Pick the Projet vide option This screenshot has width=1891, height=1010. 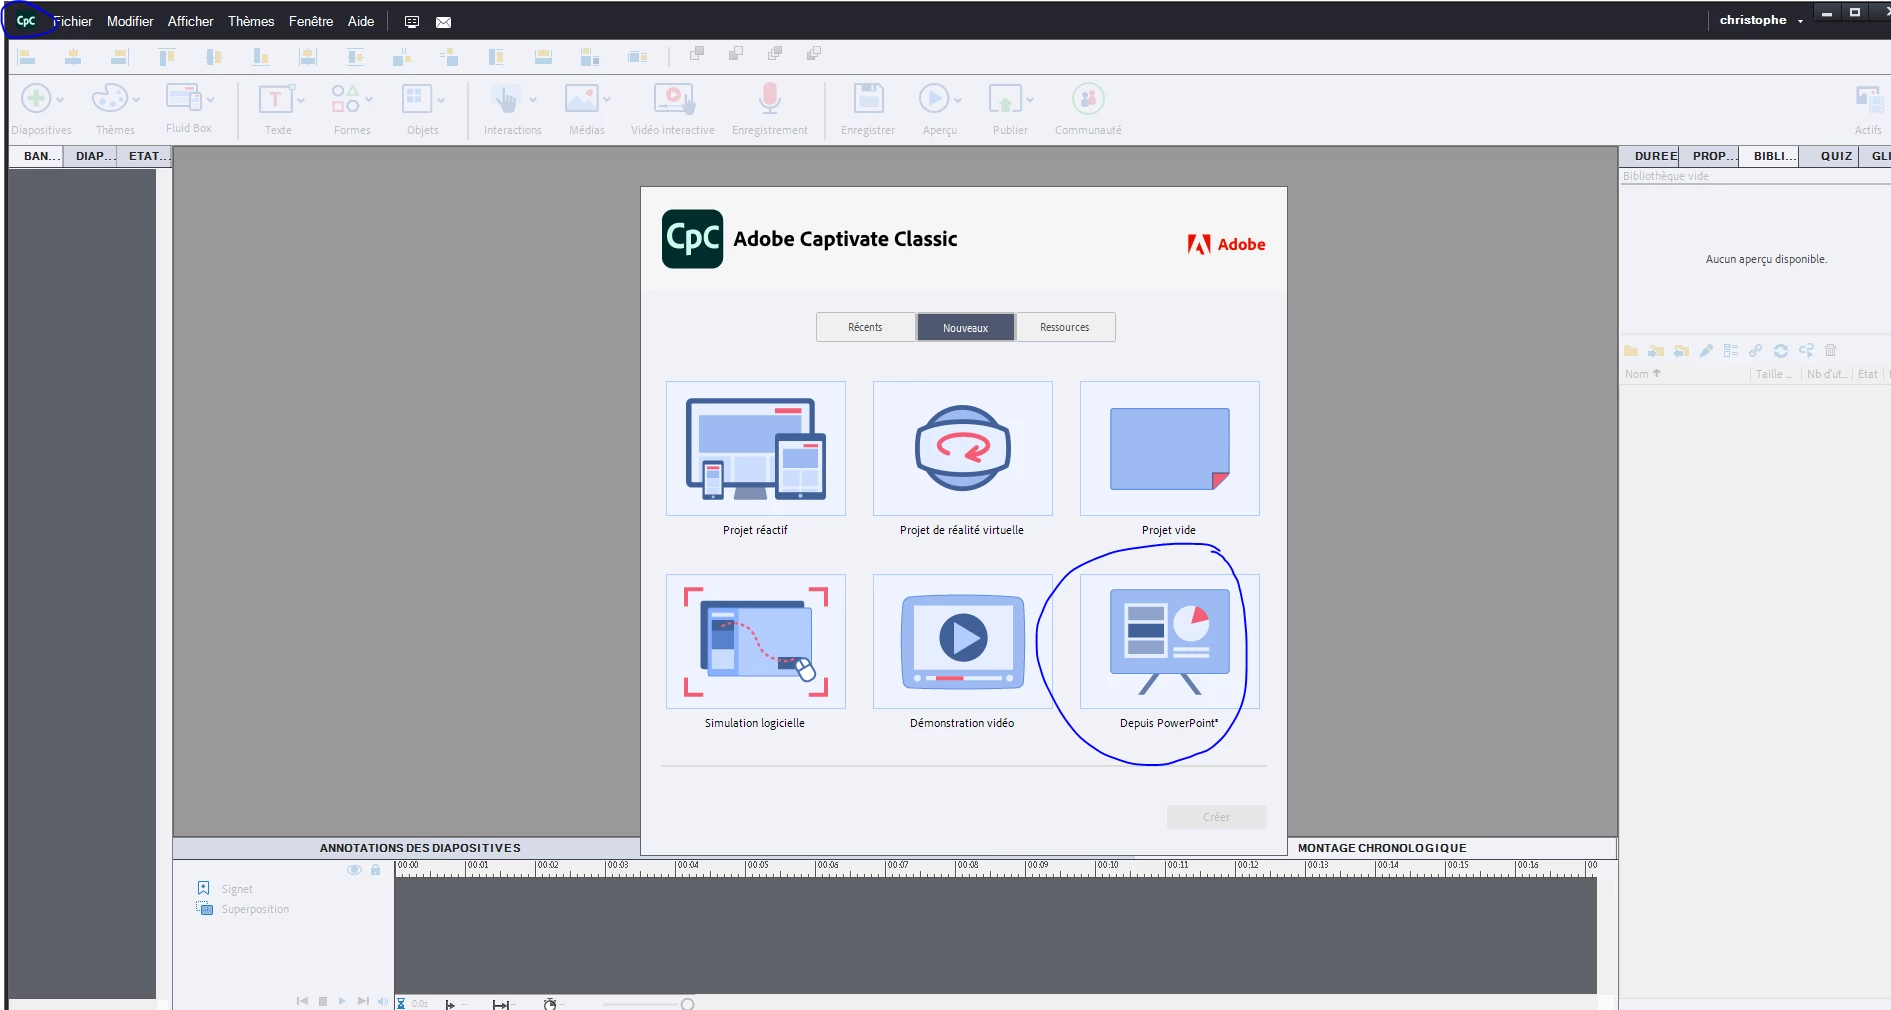point(1169,448)
